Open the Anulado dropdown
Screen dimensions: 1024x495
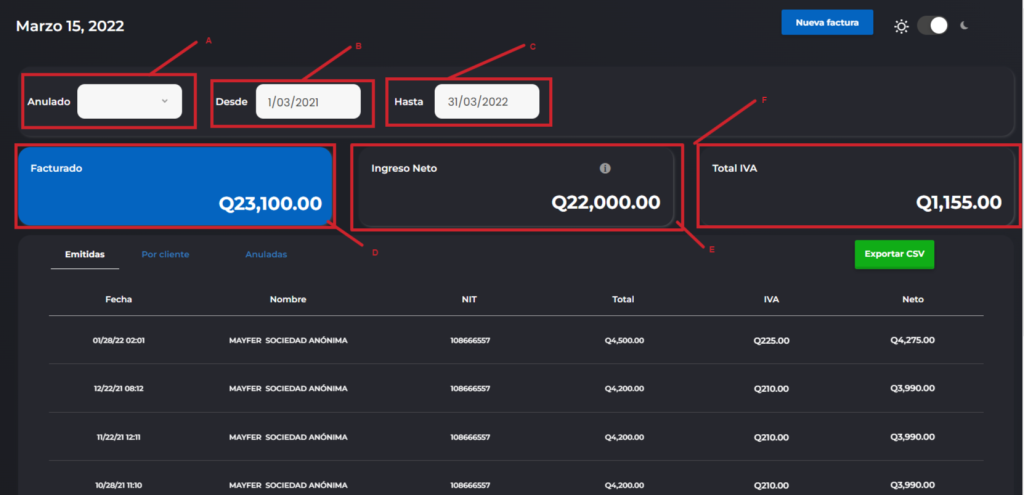pyautogui.click(x=130, y=101)
